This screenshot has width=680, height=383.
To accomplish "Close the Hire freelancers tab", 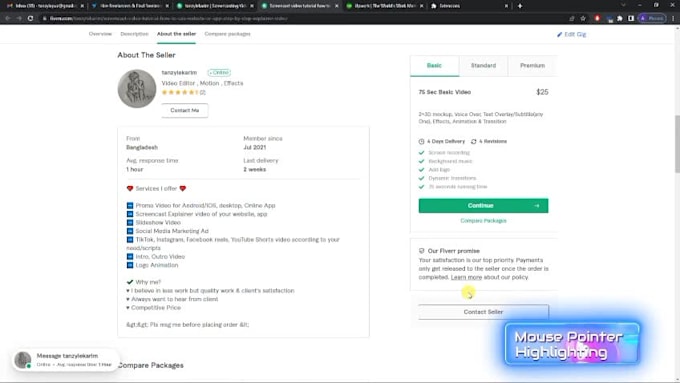I will [167, 6].
